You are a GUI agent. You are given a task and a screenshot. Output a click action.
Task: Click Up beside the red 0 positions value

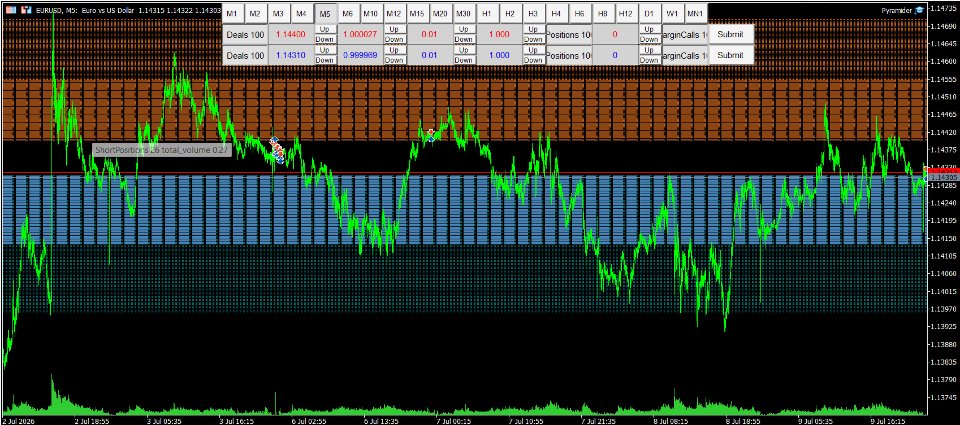pyautogui.click(x=649, y=29)
